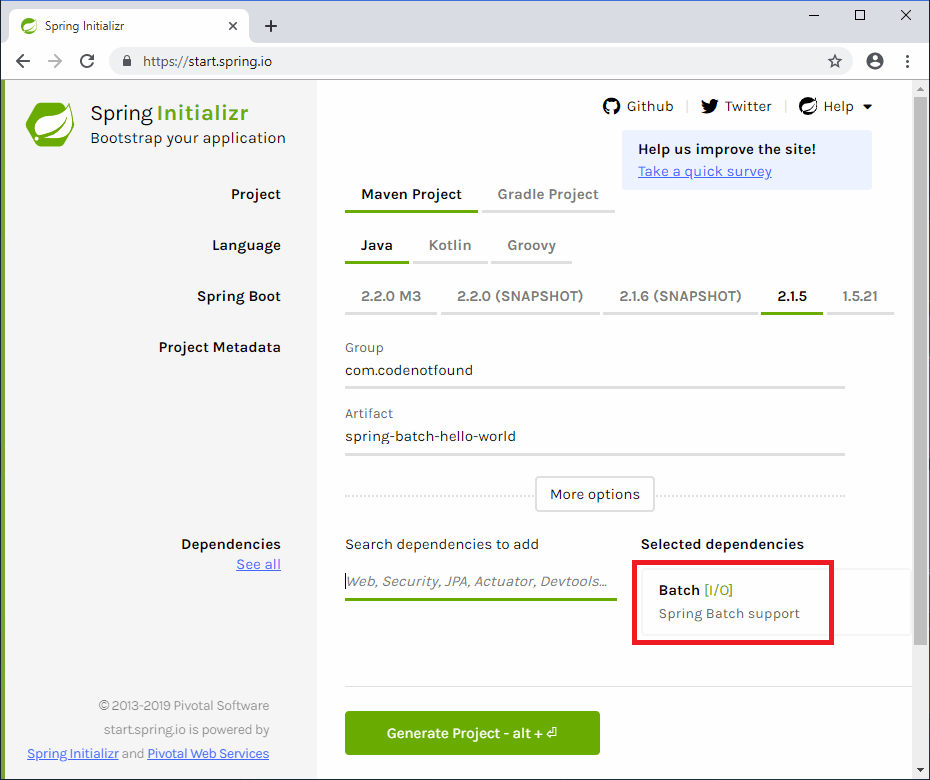Select the Groovy language tab
The image size is (930, 780).
pos(531,246)
